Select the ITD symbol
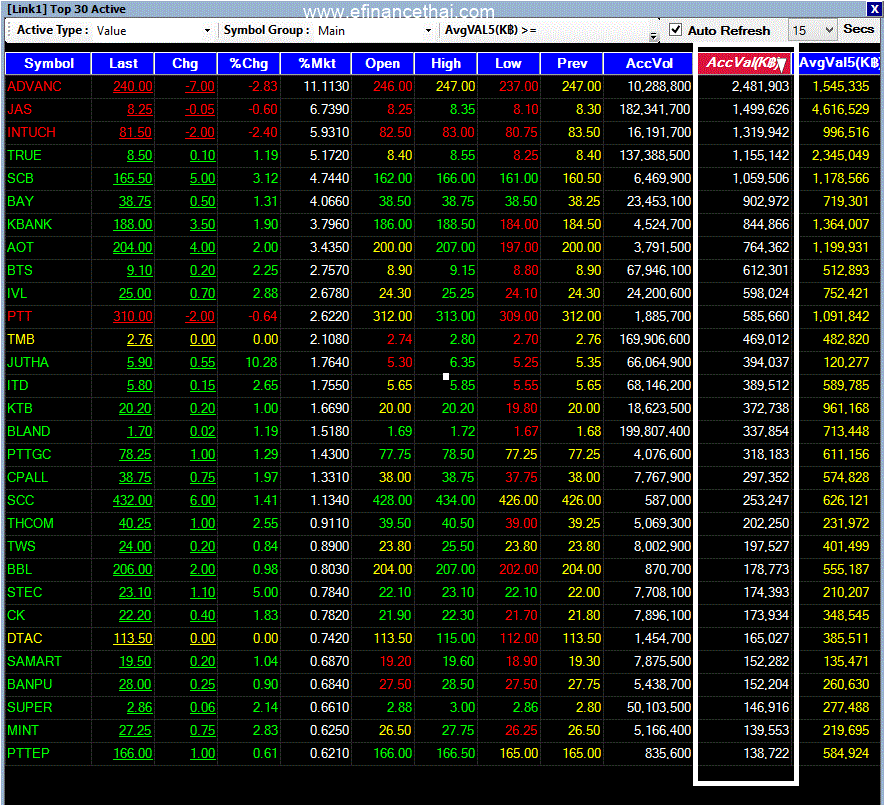The image size is (885, 805). click(x=17, y=386)
